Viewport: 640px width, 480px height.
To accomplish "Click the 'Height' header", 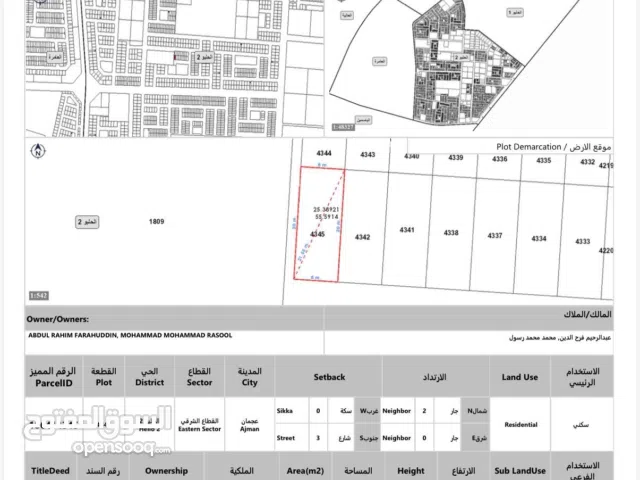I will pos(411,471).
